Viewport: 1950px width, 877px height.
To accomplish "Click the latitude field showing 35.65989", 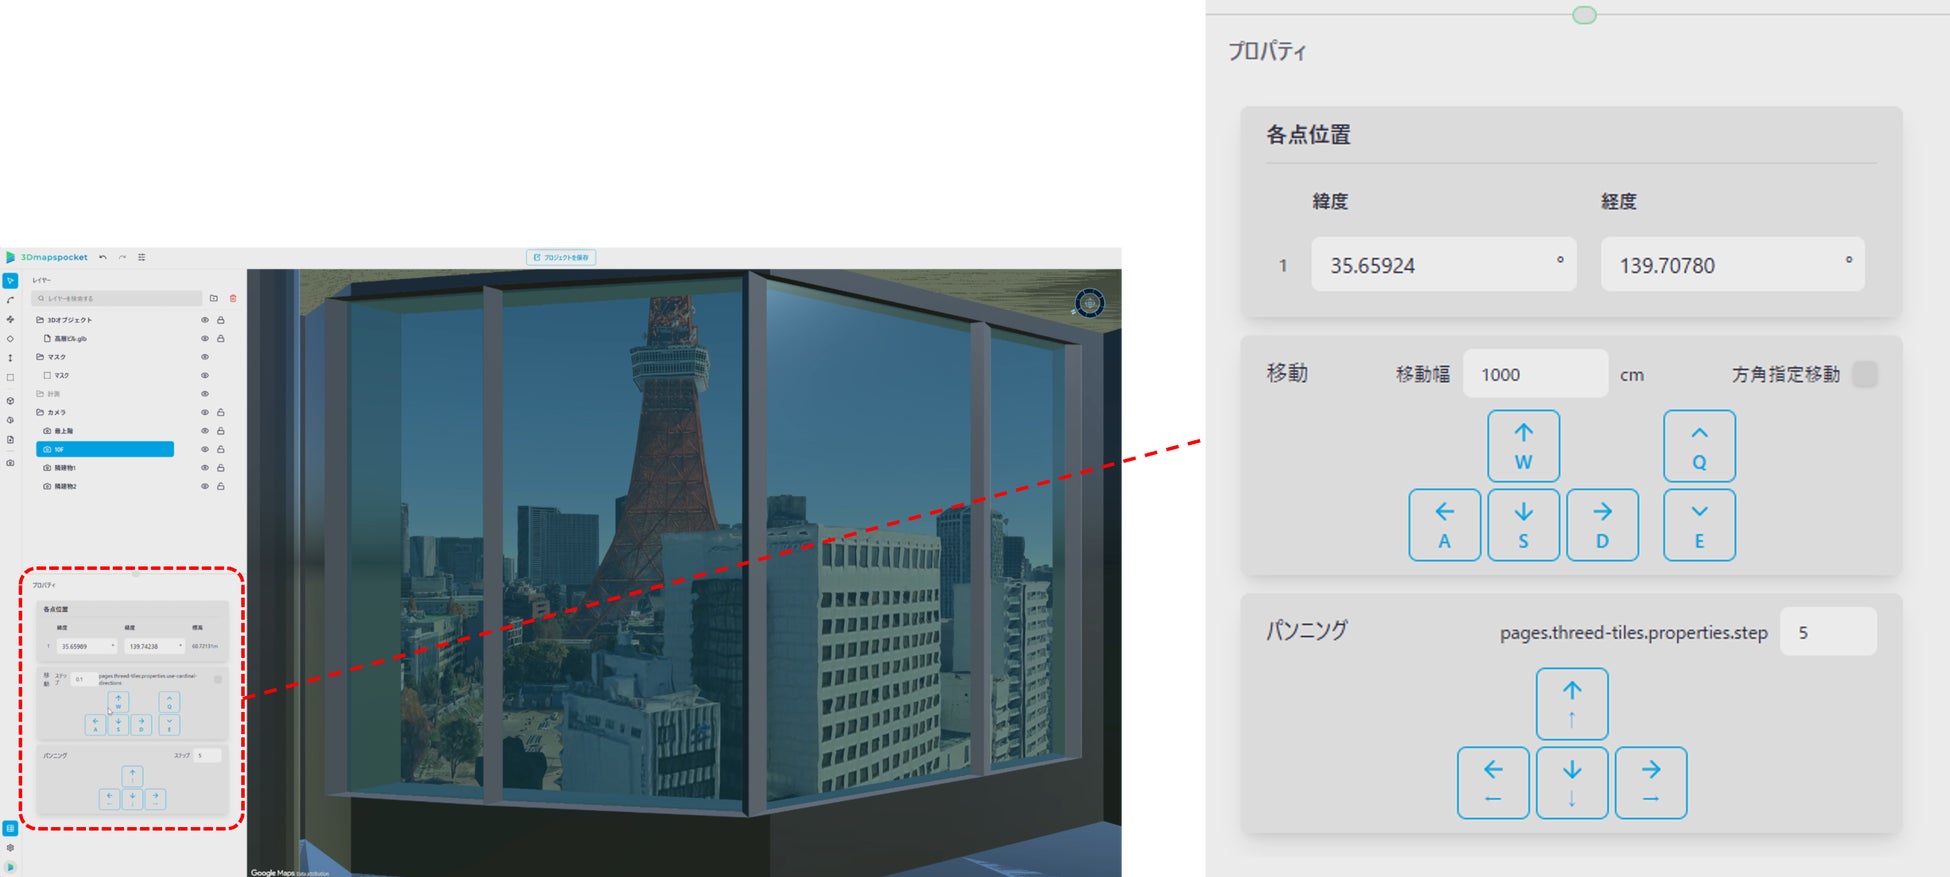I will (x=87, y=646).
